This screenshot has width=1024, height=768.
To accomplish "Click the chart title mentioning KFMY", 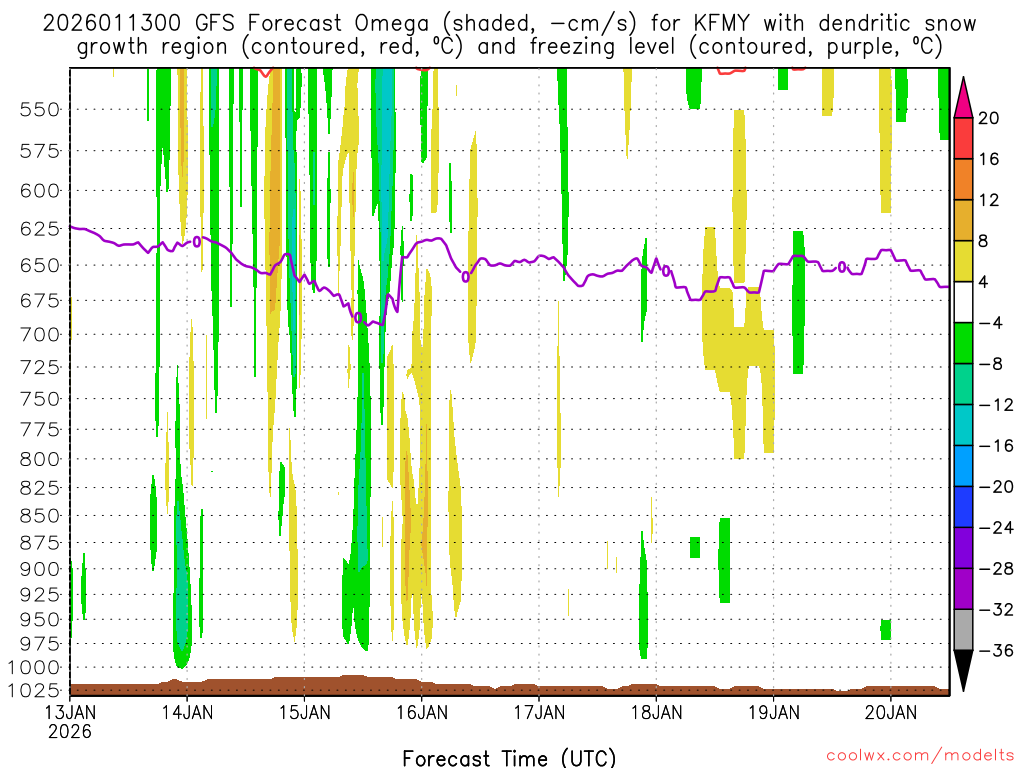I will 509,35.
